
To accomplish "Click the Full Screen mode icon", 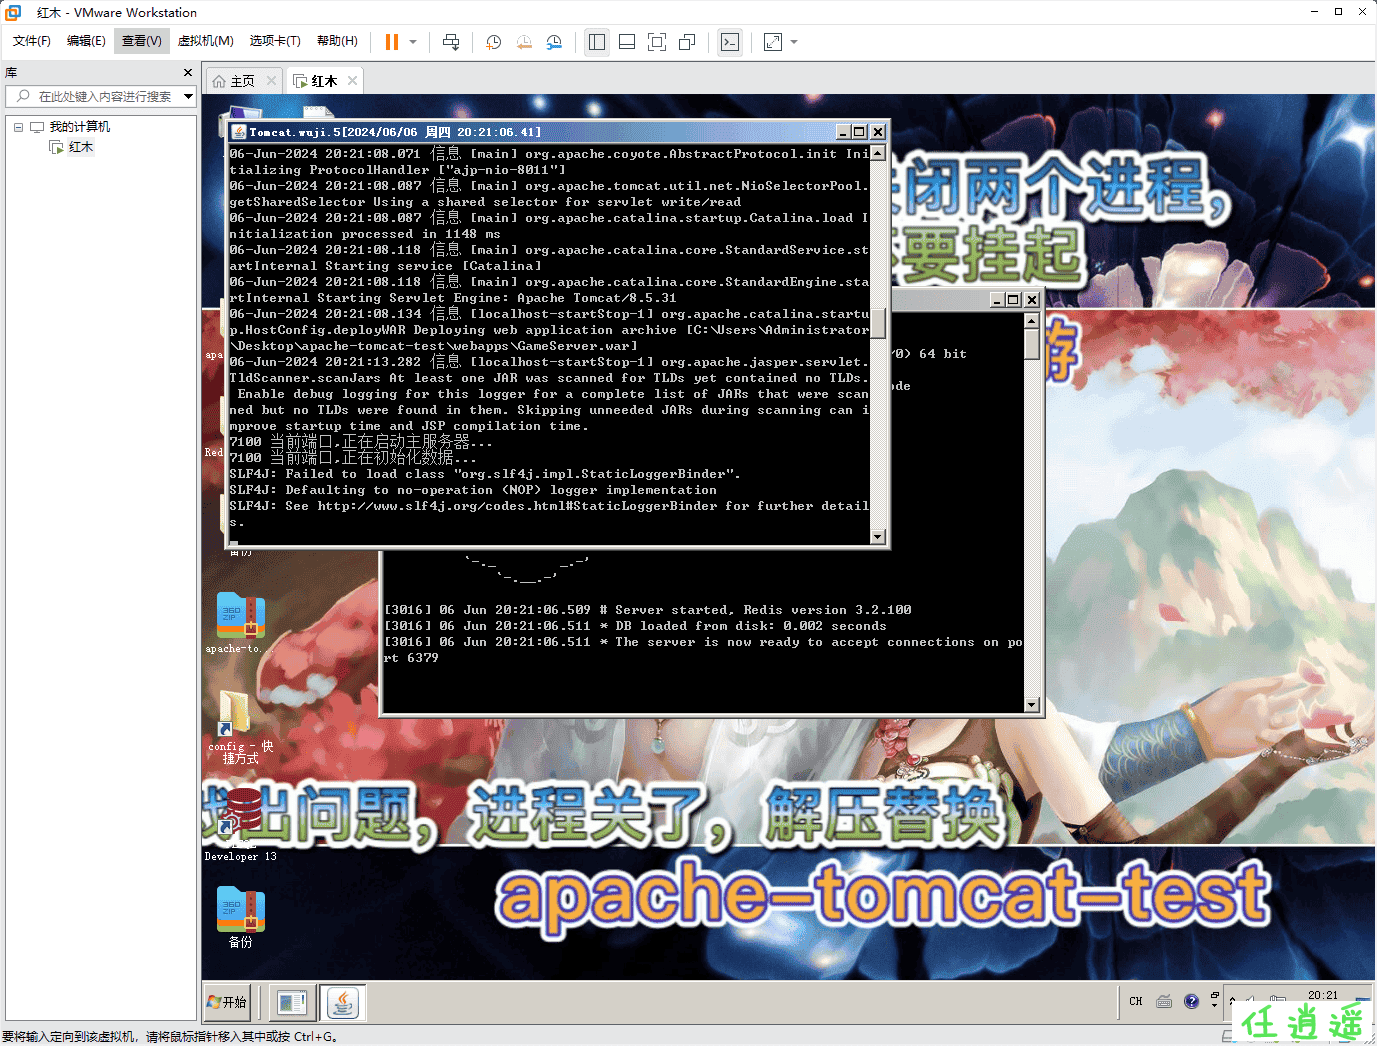I will click(x=657, y=42).
